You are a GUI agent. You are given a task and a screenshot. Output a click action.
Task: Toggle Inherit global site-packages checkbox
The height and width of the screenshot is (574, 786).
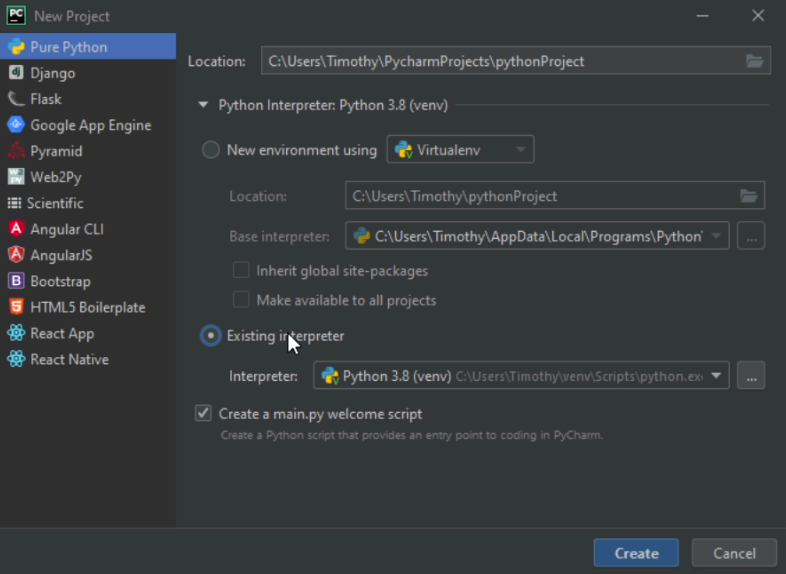pos(241,270)
